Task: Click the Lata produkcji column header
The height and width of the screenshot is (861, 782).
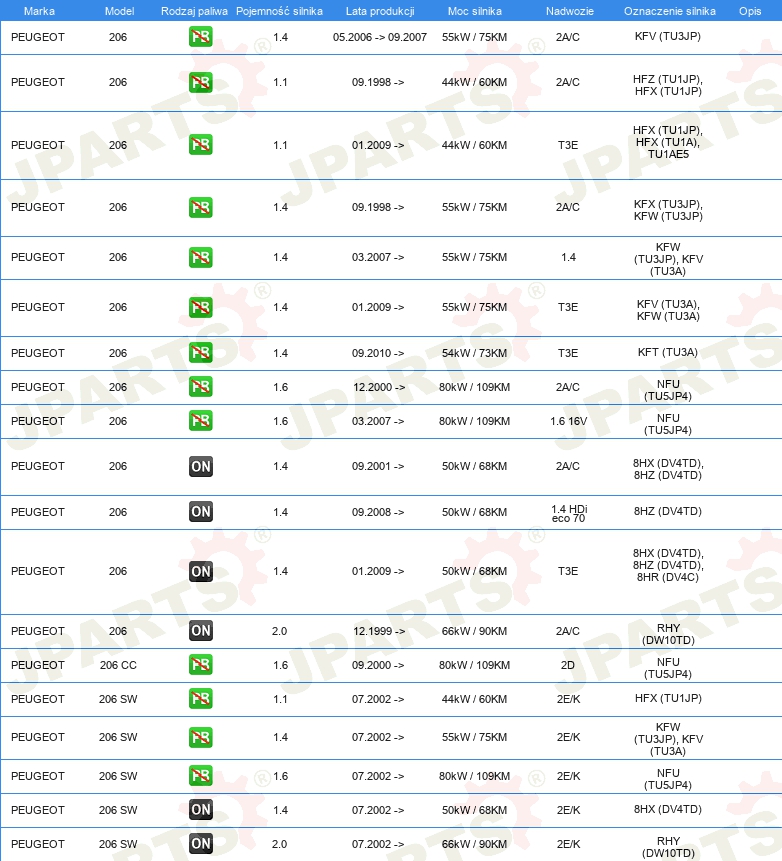Action: (380, 11)
